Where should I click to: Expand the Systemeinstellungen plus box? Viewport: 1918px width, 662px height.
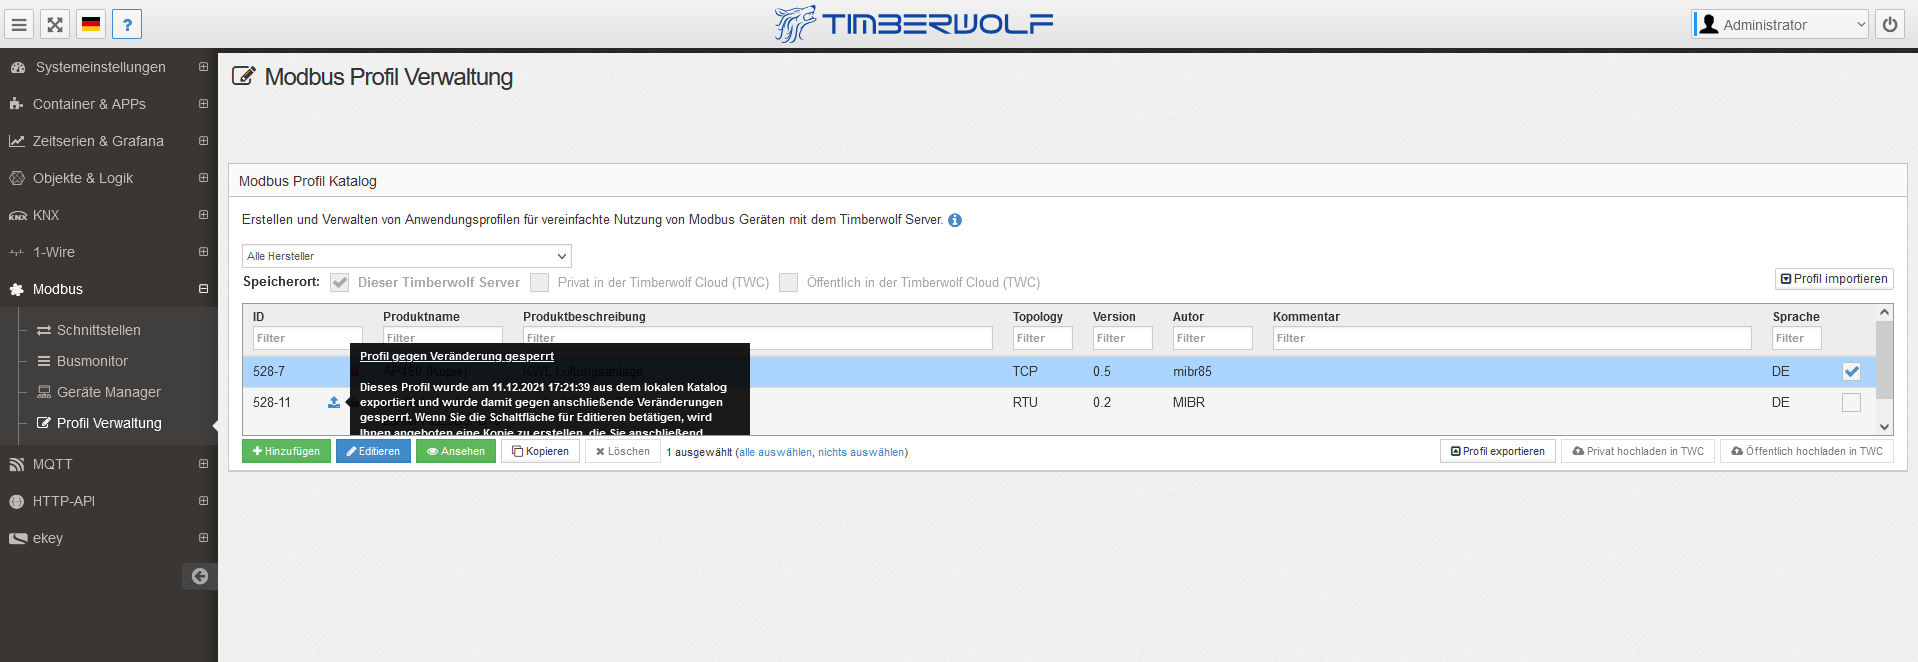[x=203, y=67]
